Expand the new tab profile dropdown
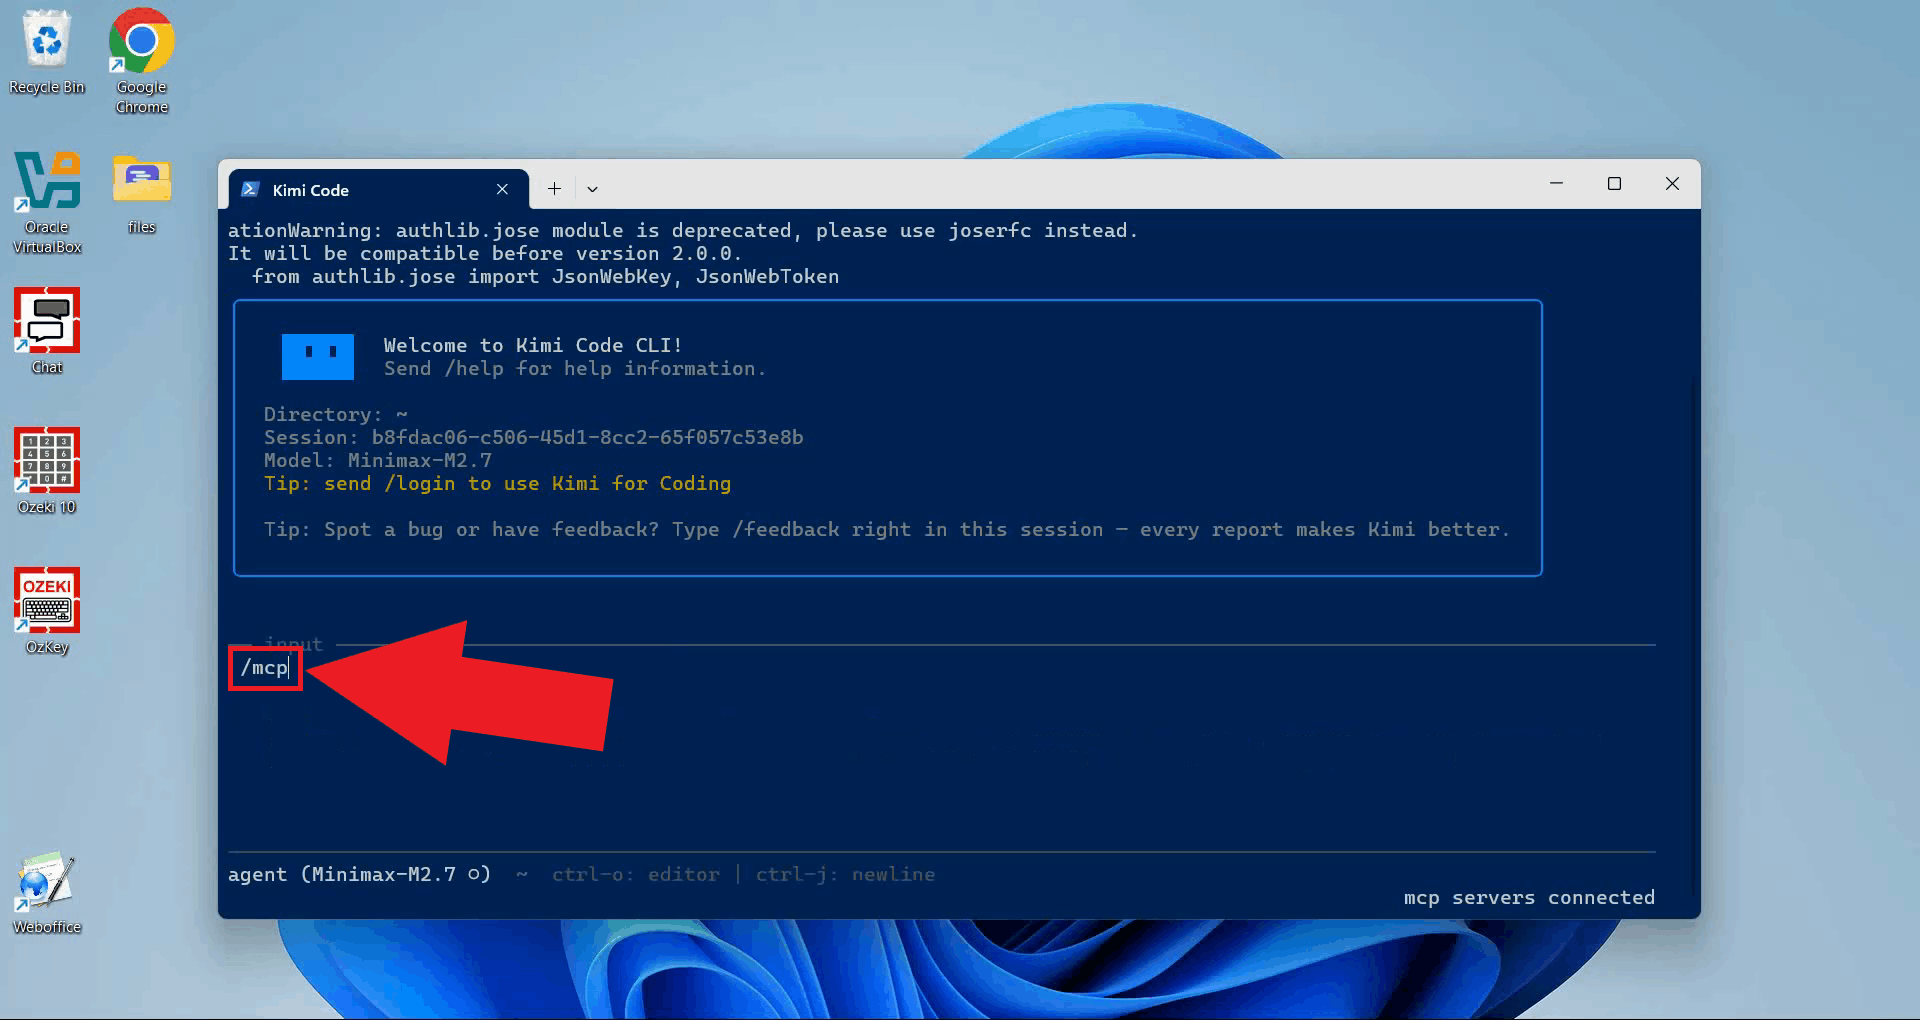This screenshot has height=1020, width=1920. (x=592, y=188)
